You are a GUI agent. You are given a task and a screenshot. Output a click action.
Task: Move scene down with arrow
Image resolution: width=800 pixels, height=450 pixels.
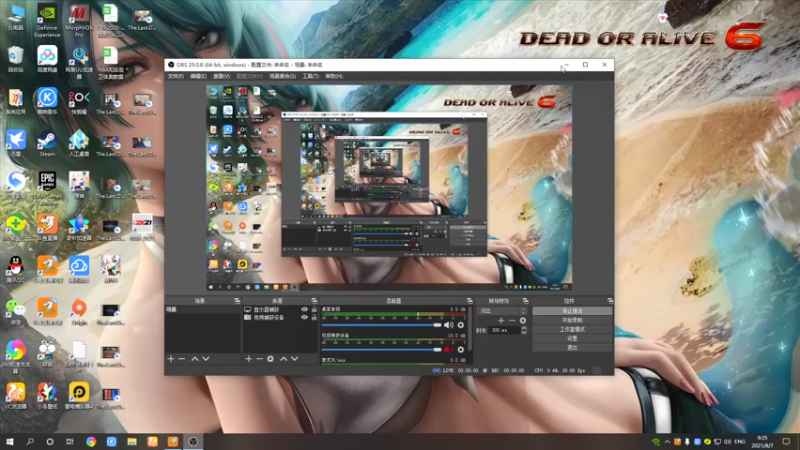tap(206, 359)
